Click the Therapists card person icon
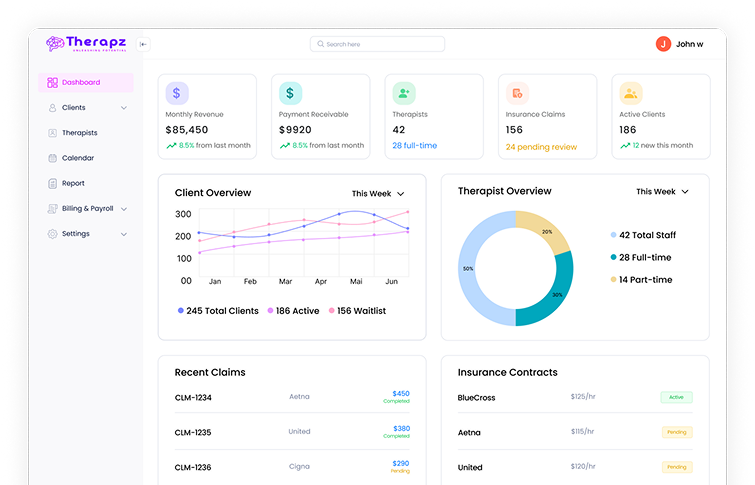This screenshot has width=755, height=485. click(x=404, y=93)
